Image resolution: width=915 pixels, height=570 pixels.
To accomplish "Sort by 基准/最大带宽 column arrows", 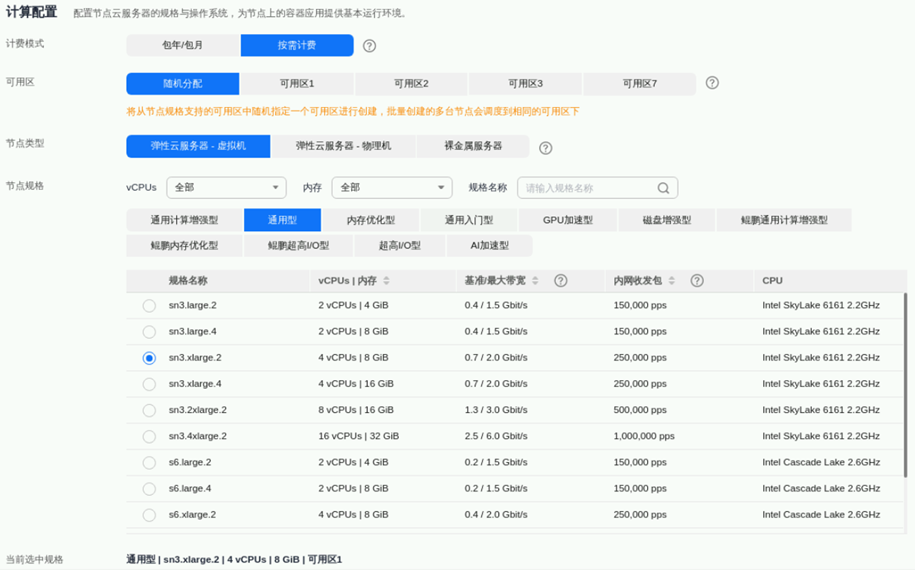I will coord(535,281).
